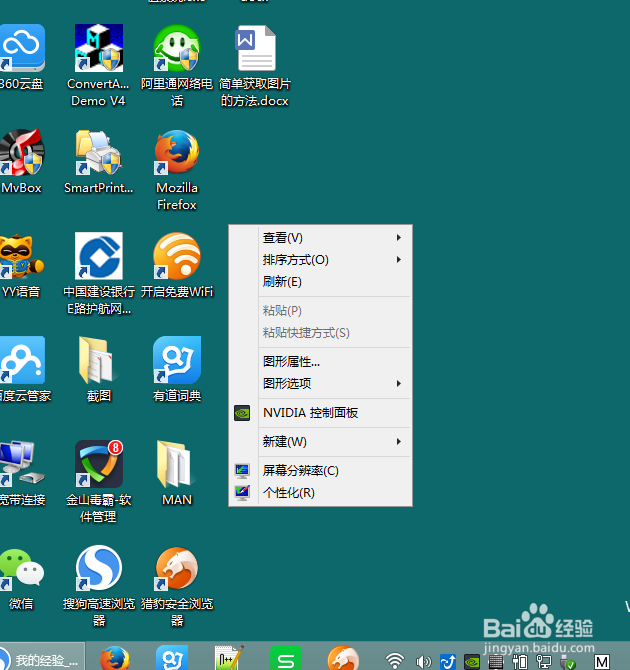The image size is (630, 670).
Task: Open Wi-Fi network tray icon
Action: 394,661
